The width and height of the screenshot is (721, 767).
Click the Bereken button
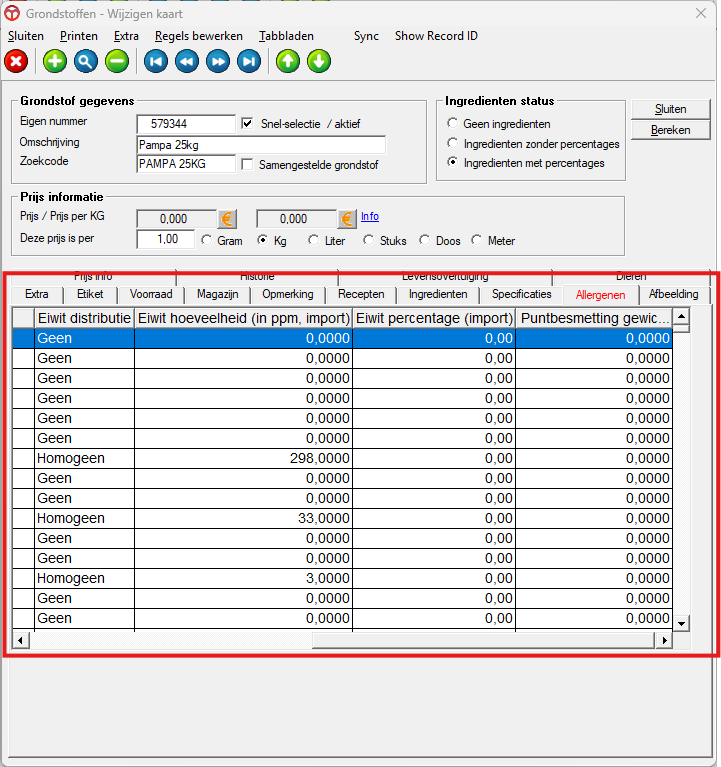(x=670, y=130)
